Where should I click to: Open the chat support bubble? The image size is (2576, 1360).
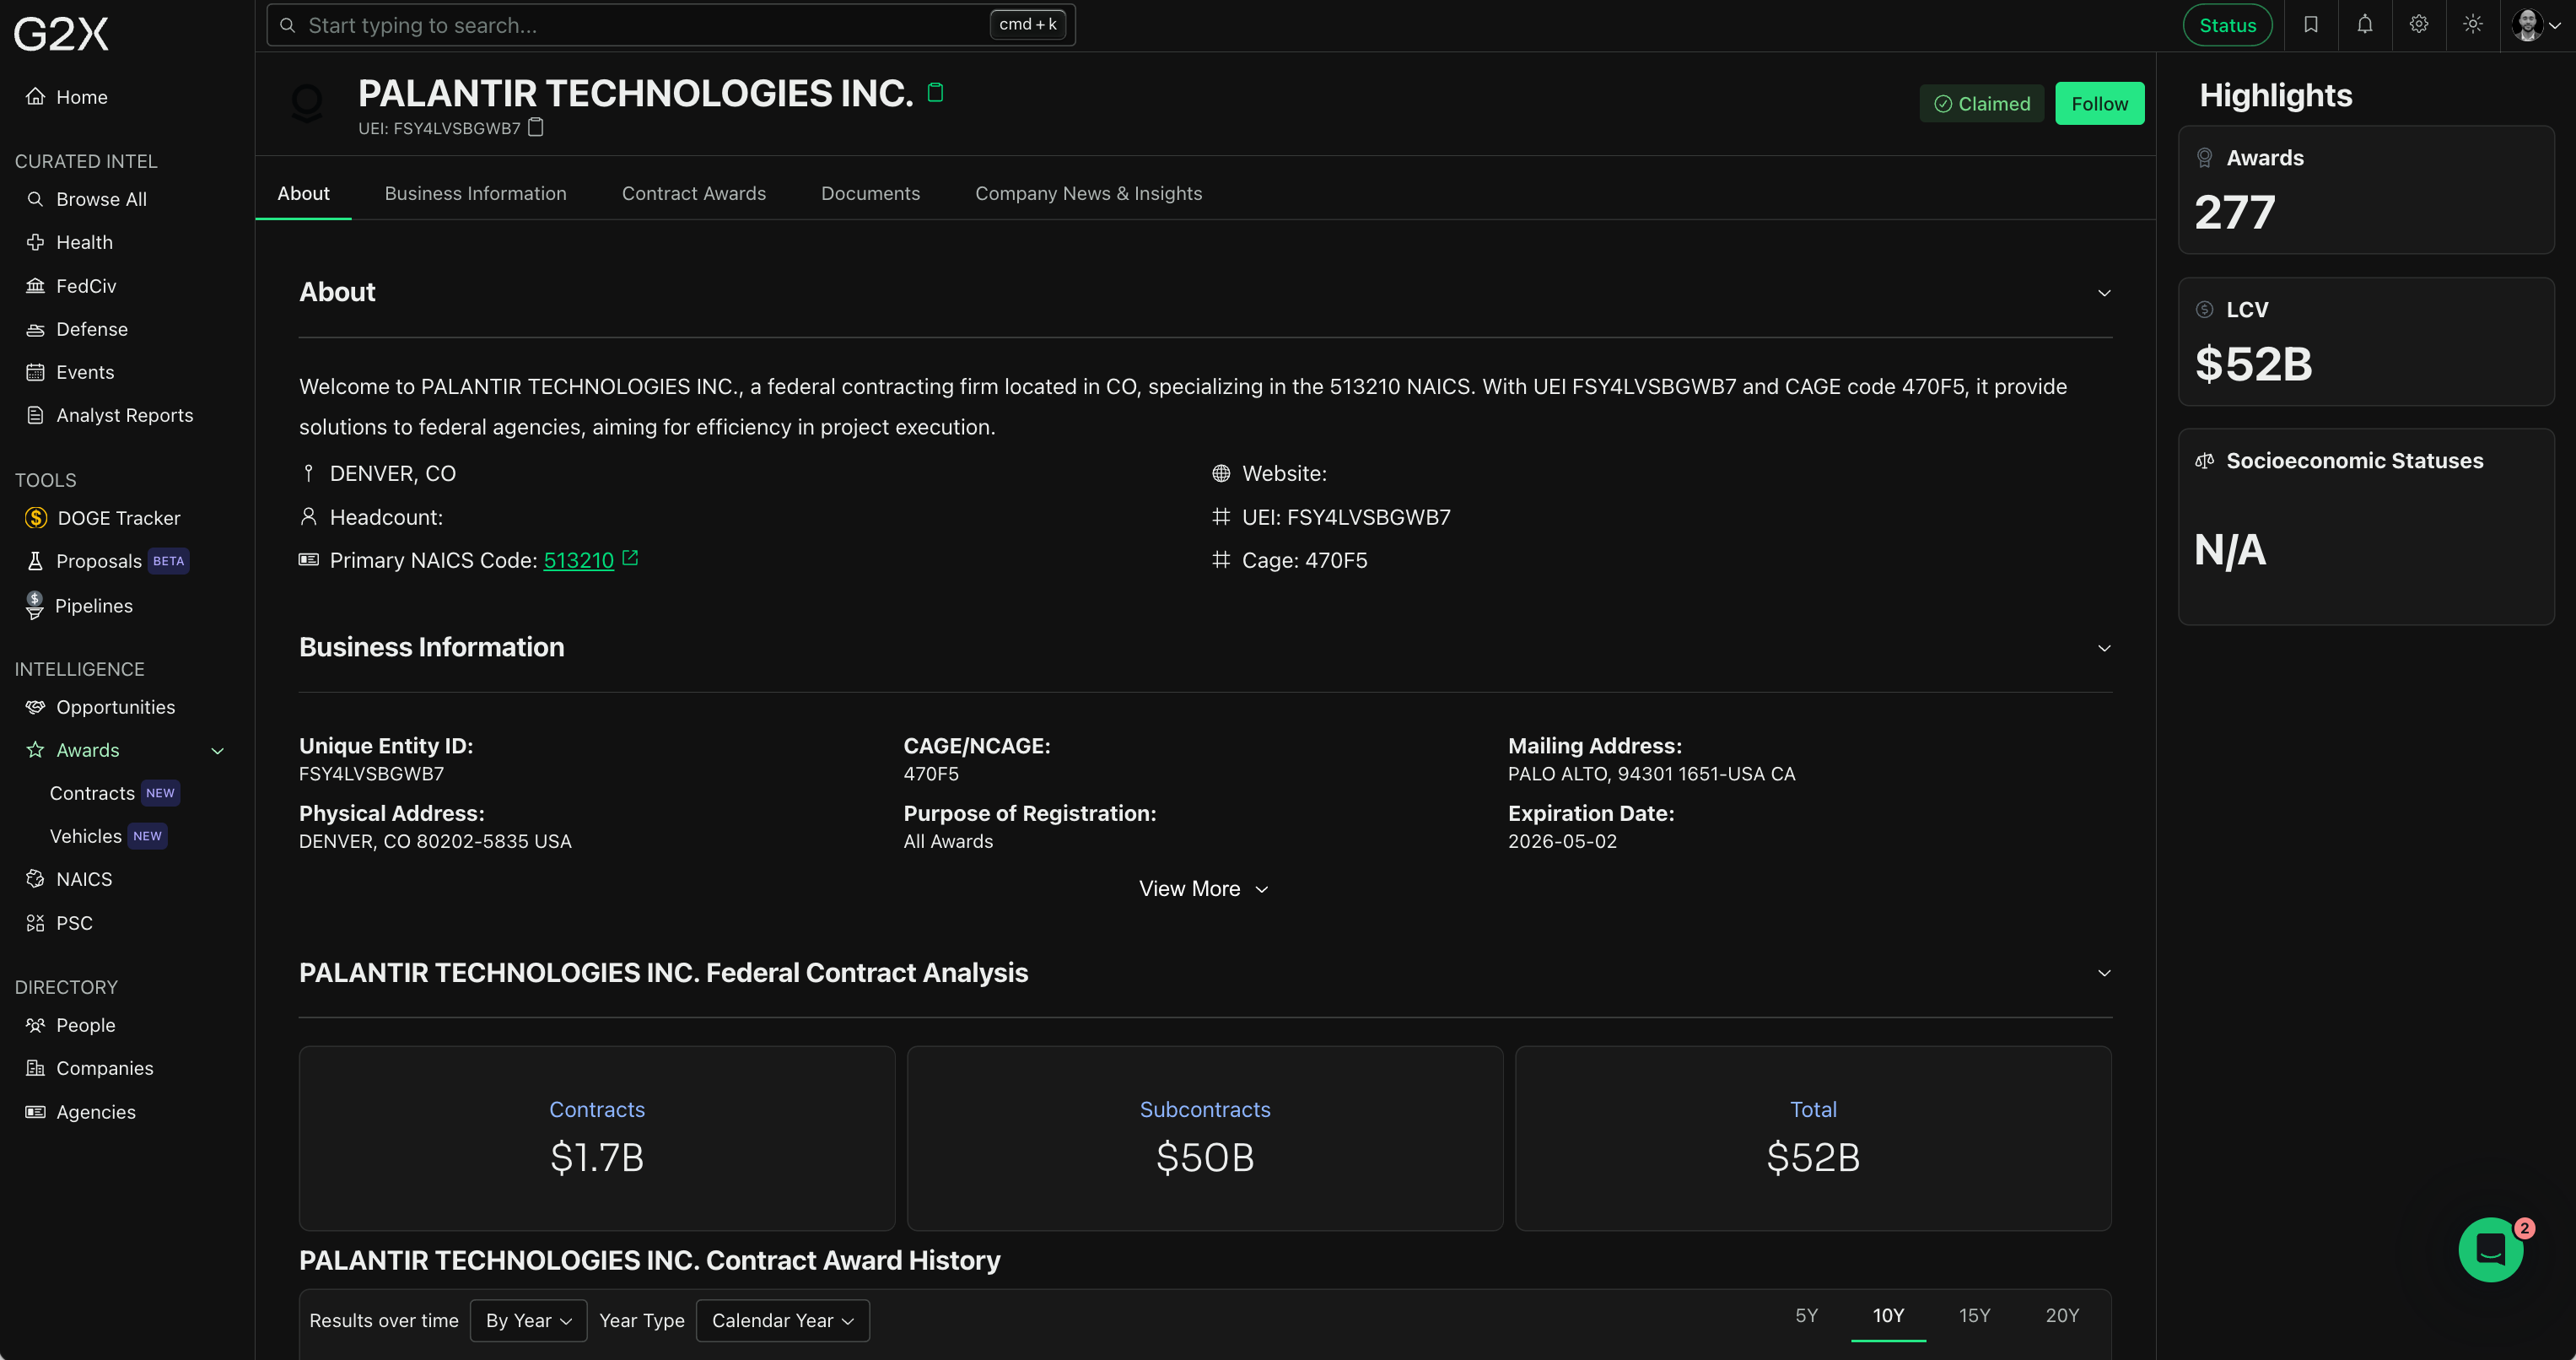point(2491,1249)
